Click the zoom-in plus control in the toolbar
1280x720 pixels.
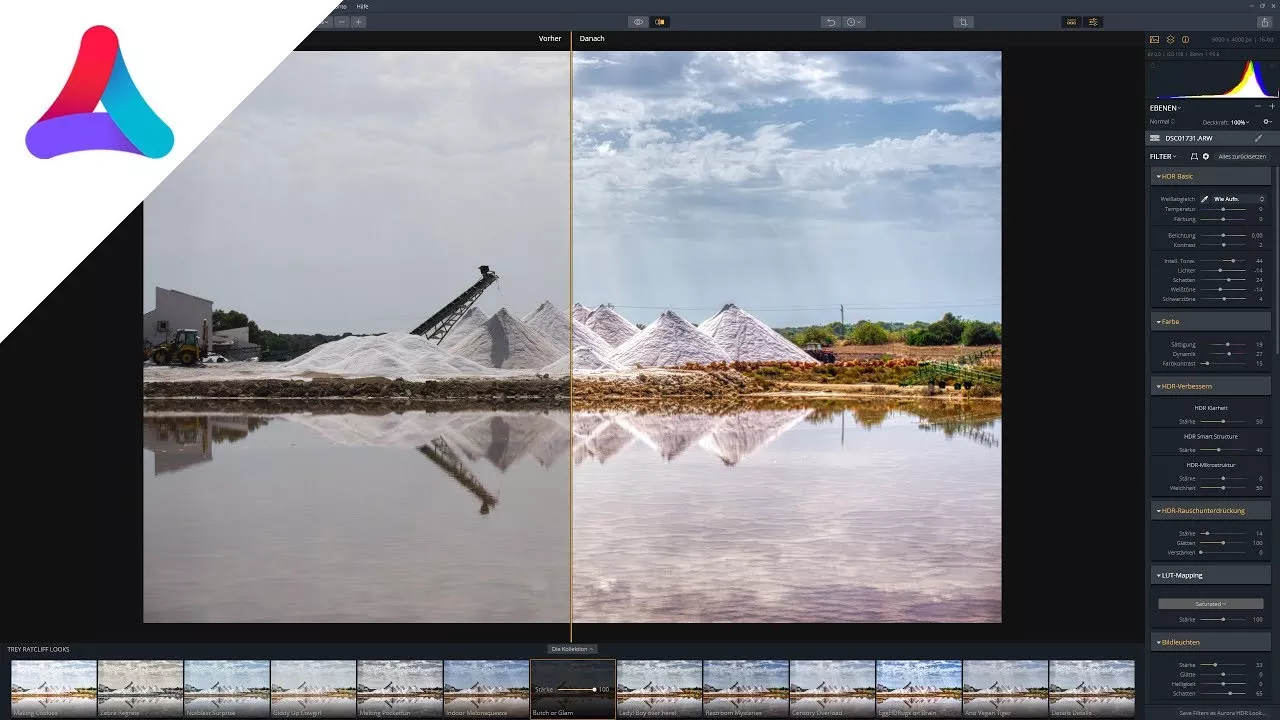pos(357,21)
